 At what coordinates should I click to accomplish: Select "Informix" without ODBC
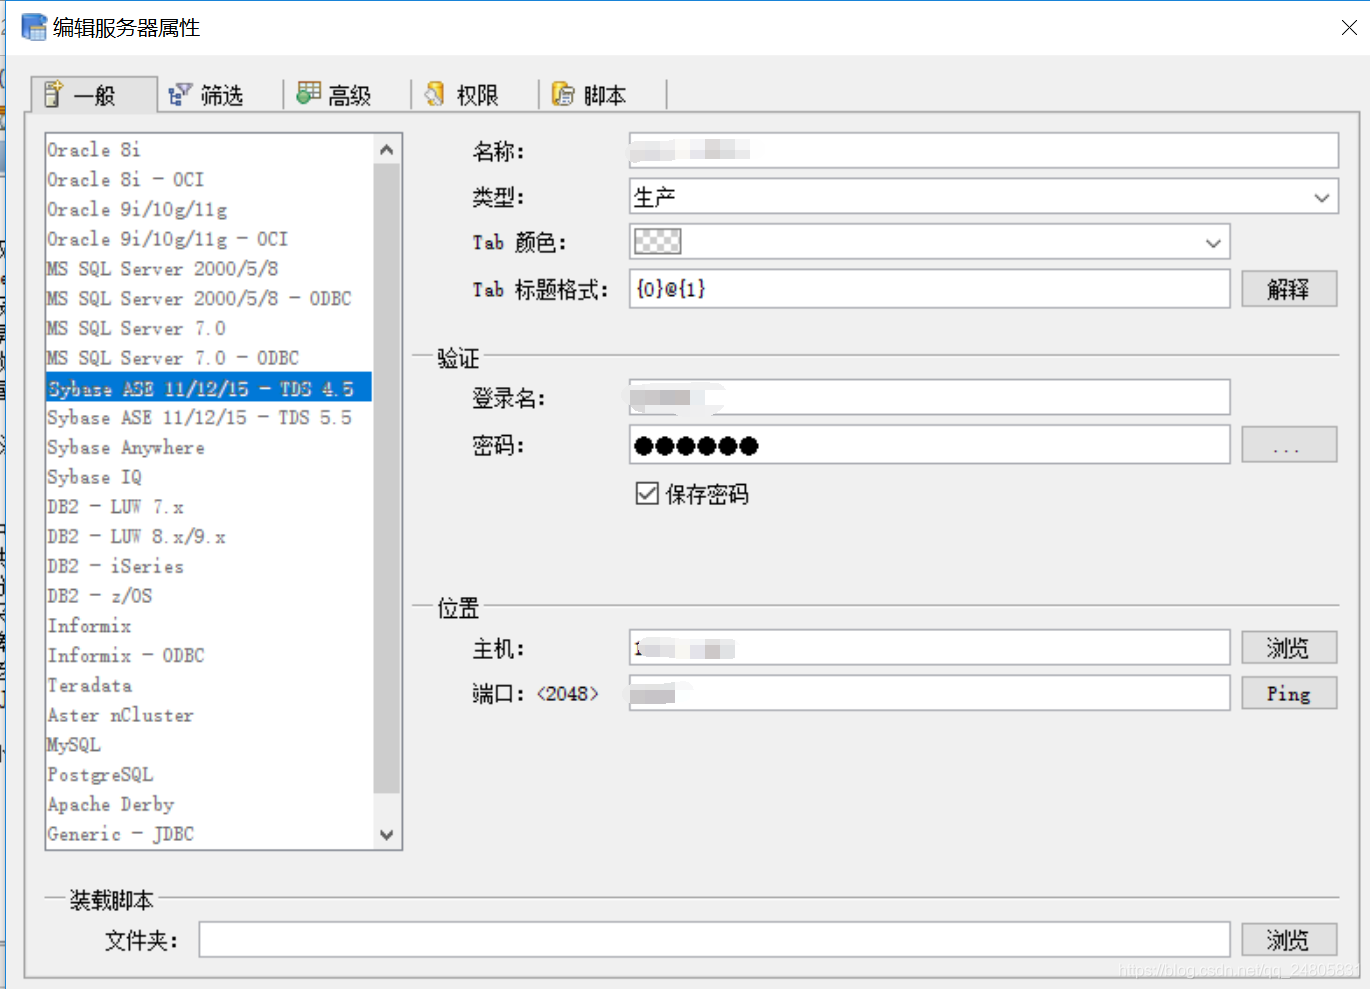209,626
